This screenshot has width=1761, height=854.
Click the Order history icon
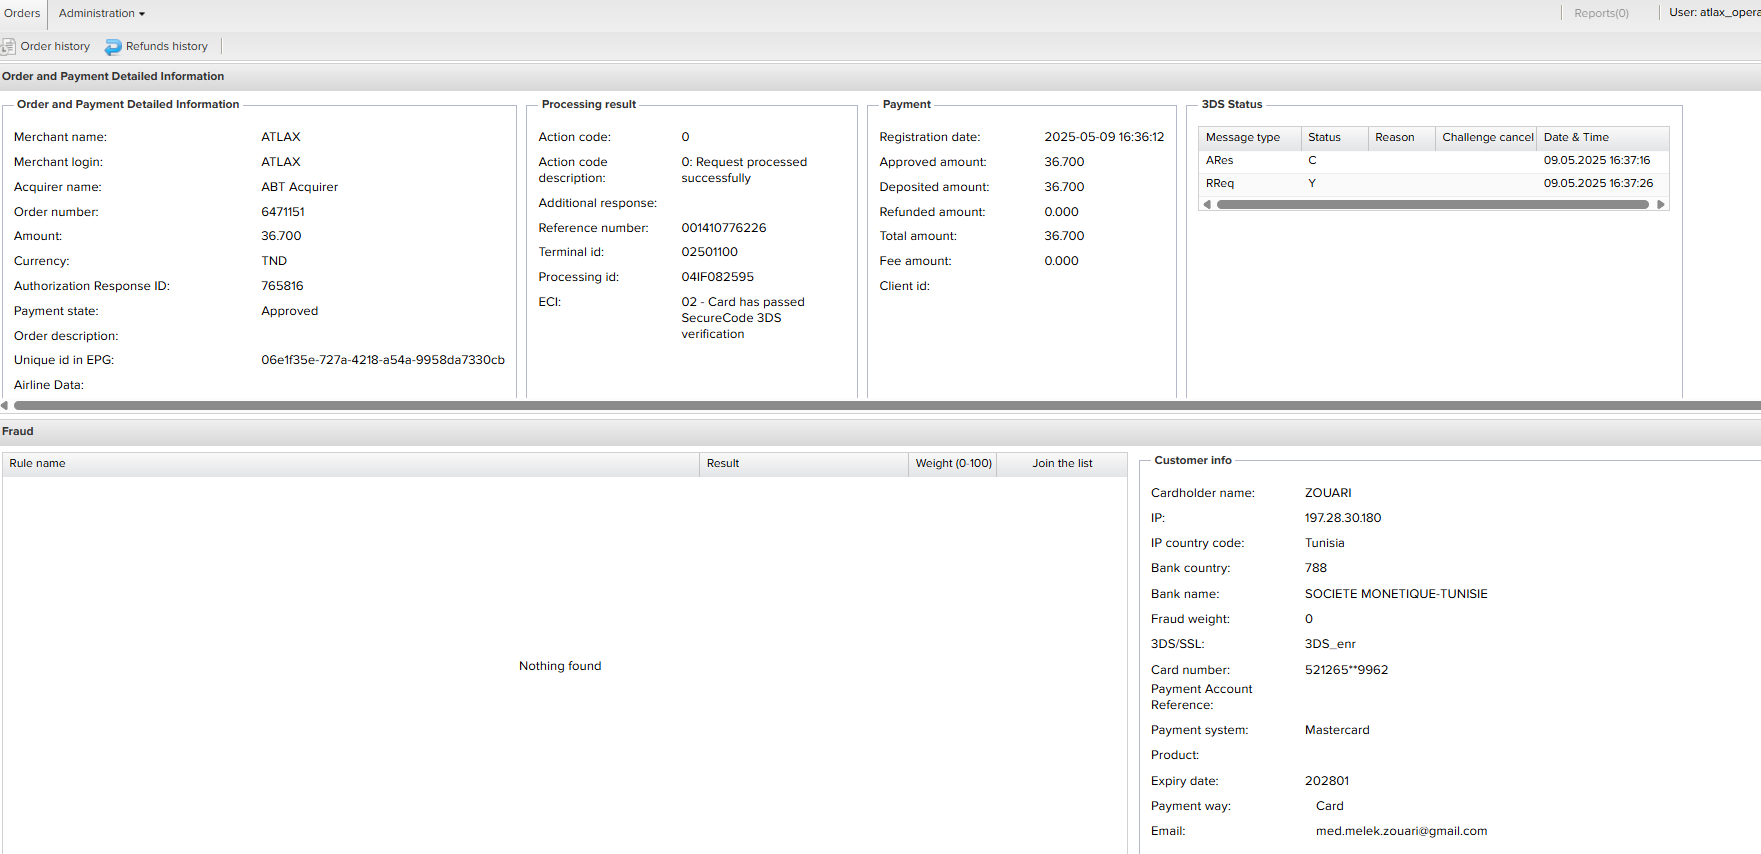click(x=8, y=46)
